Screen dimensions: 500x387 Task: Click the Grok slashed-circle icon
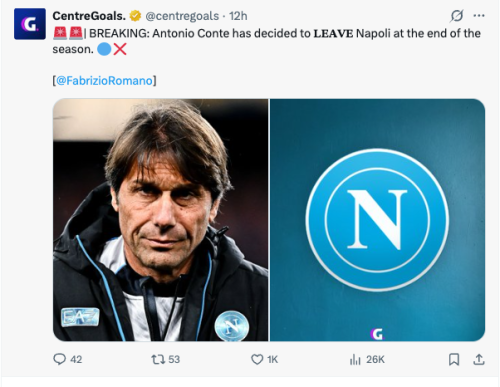pyautogui.click(x=457, y=16)
